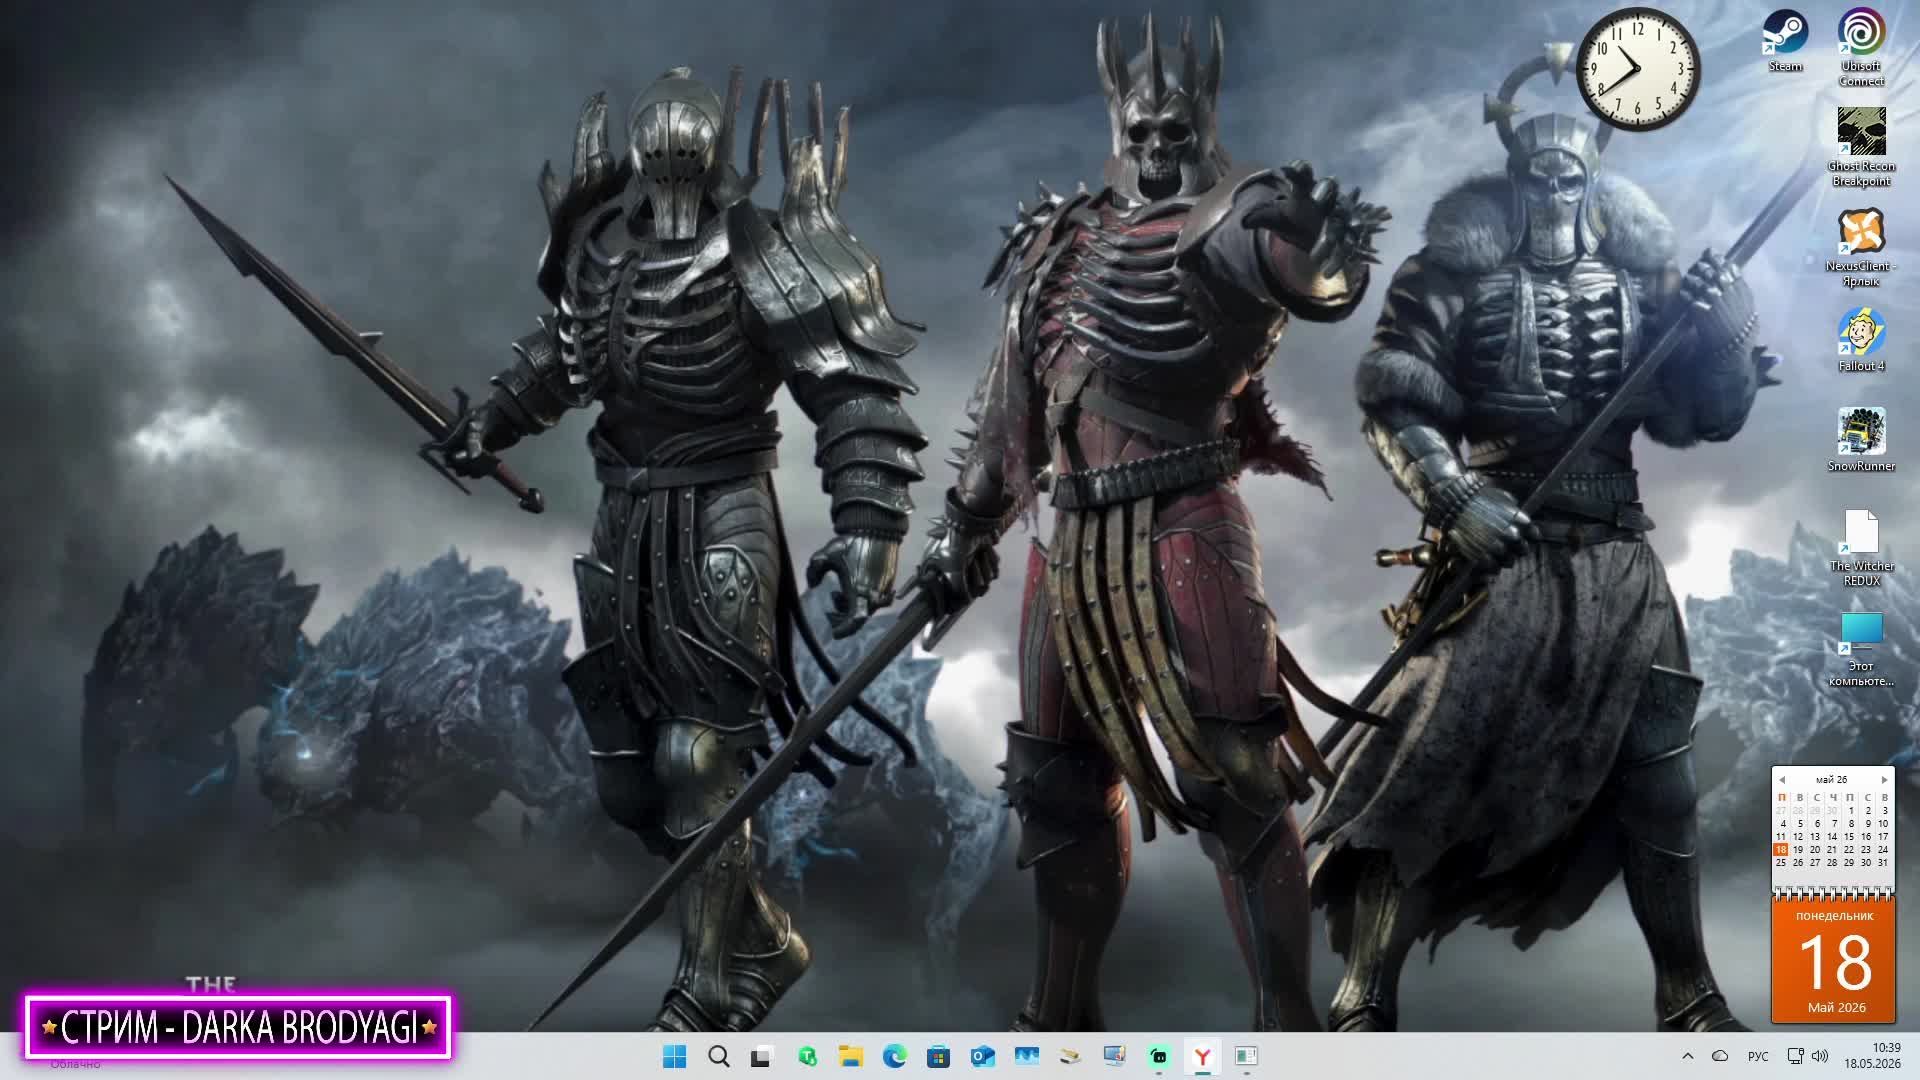1920x1080 pixels.
Task: Show hidden tray icons chevron
Action: [1688, 1056]
